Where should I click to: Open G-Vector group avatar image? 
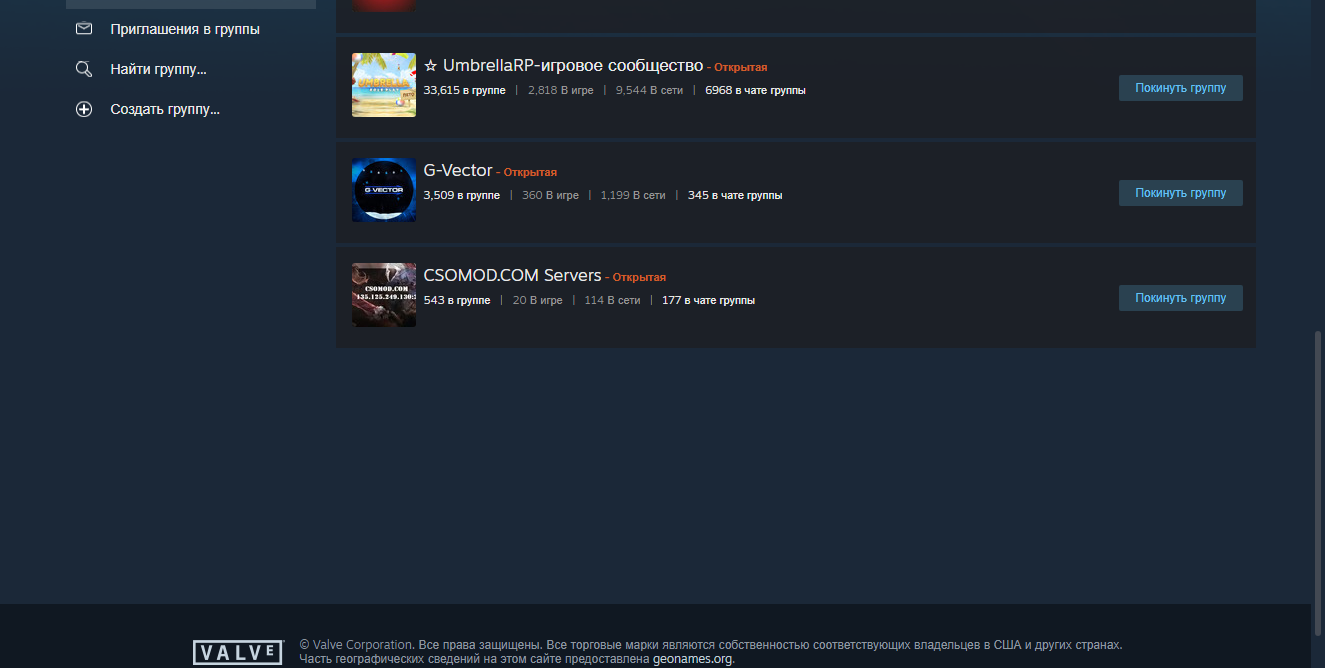coord(384,190)
